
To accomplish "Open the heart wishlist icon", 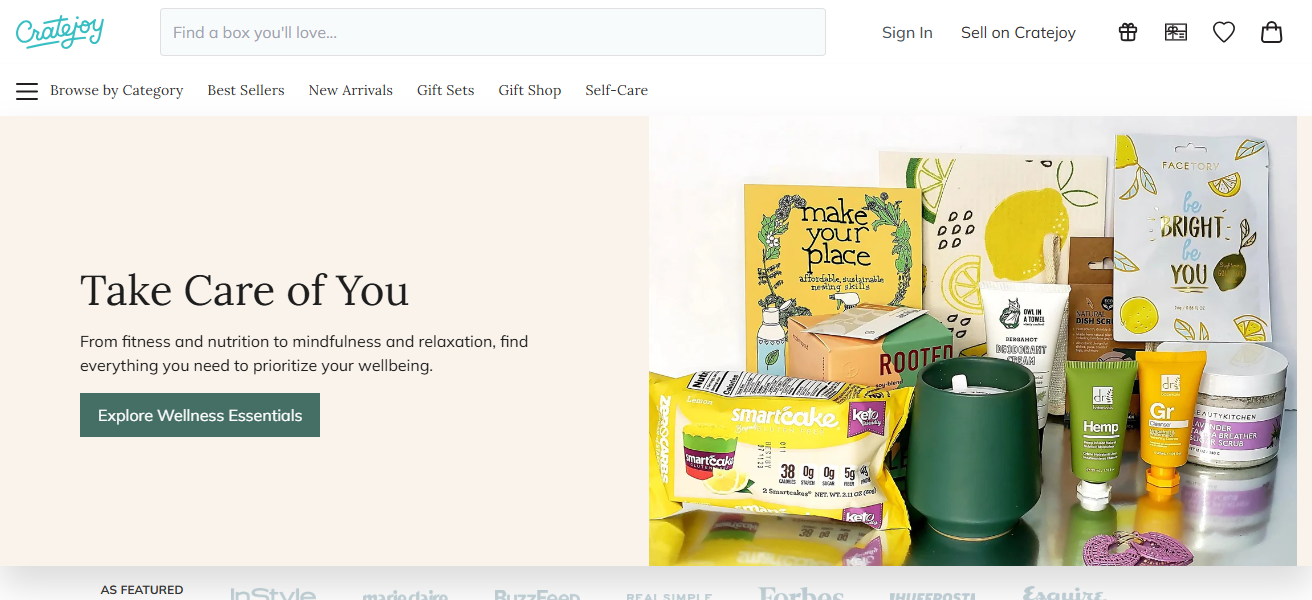I will click(1224, 32).
